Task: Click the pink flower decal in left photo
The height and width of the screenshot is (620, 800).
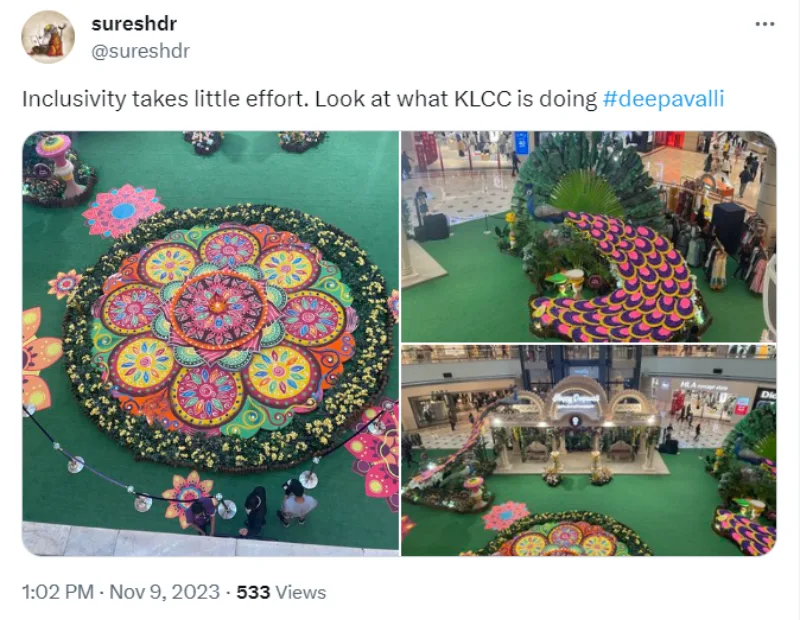Action: coord(122,210)
